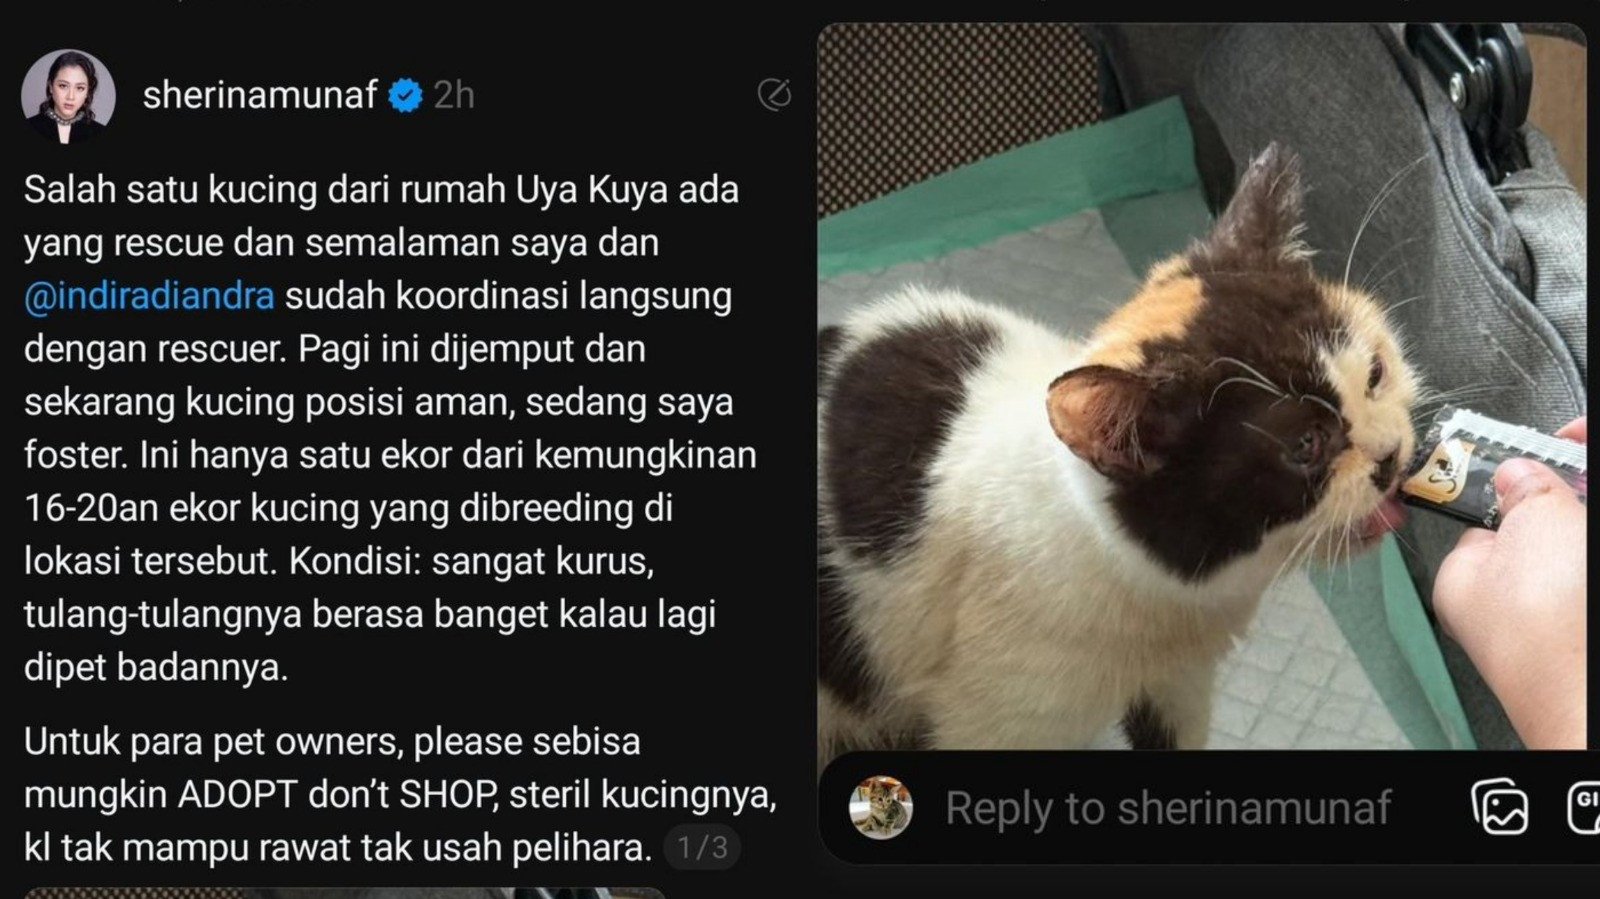Open the photo gallery attachment icon
The image size is (1600, 899).
(1499, 807)
